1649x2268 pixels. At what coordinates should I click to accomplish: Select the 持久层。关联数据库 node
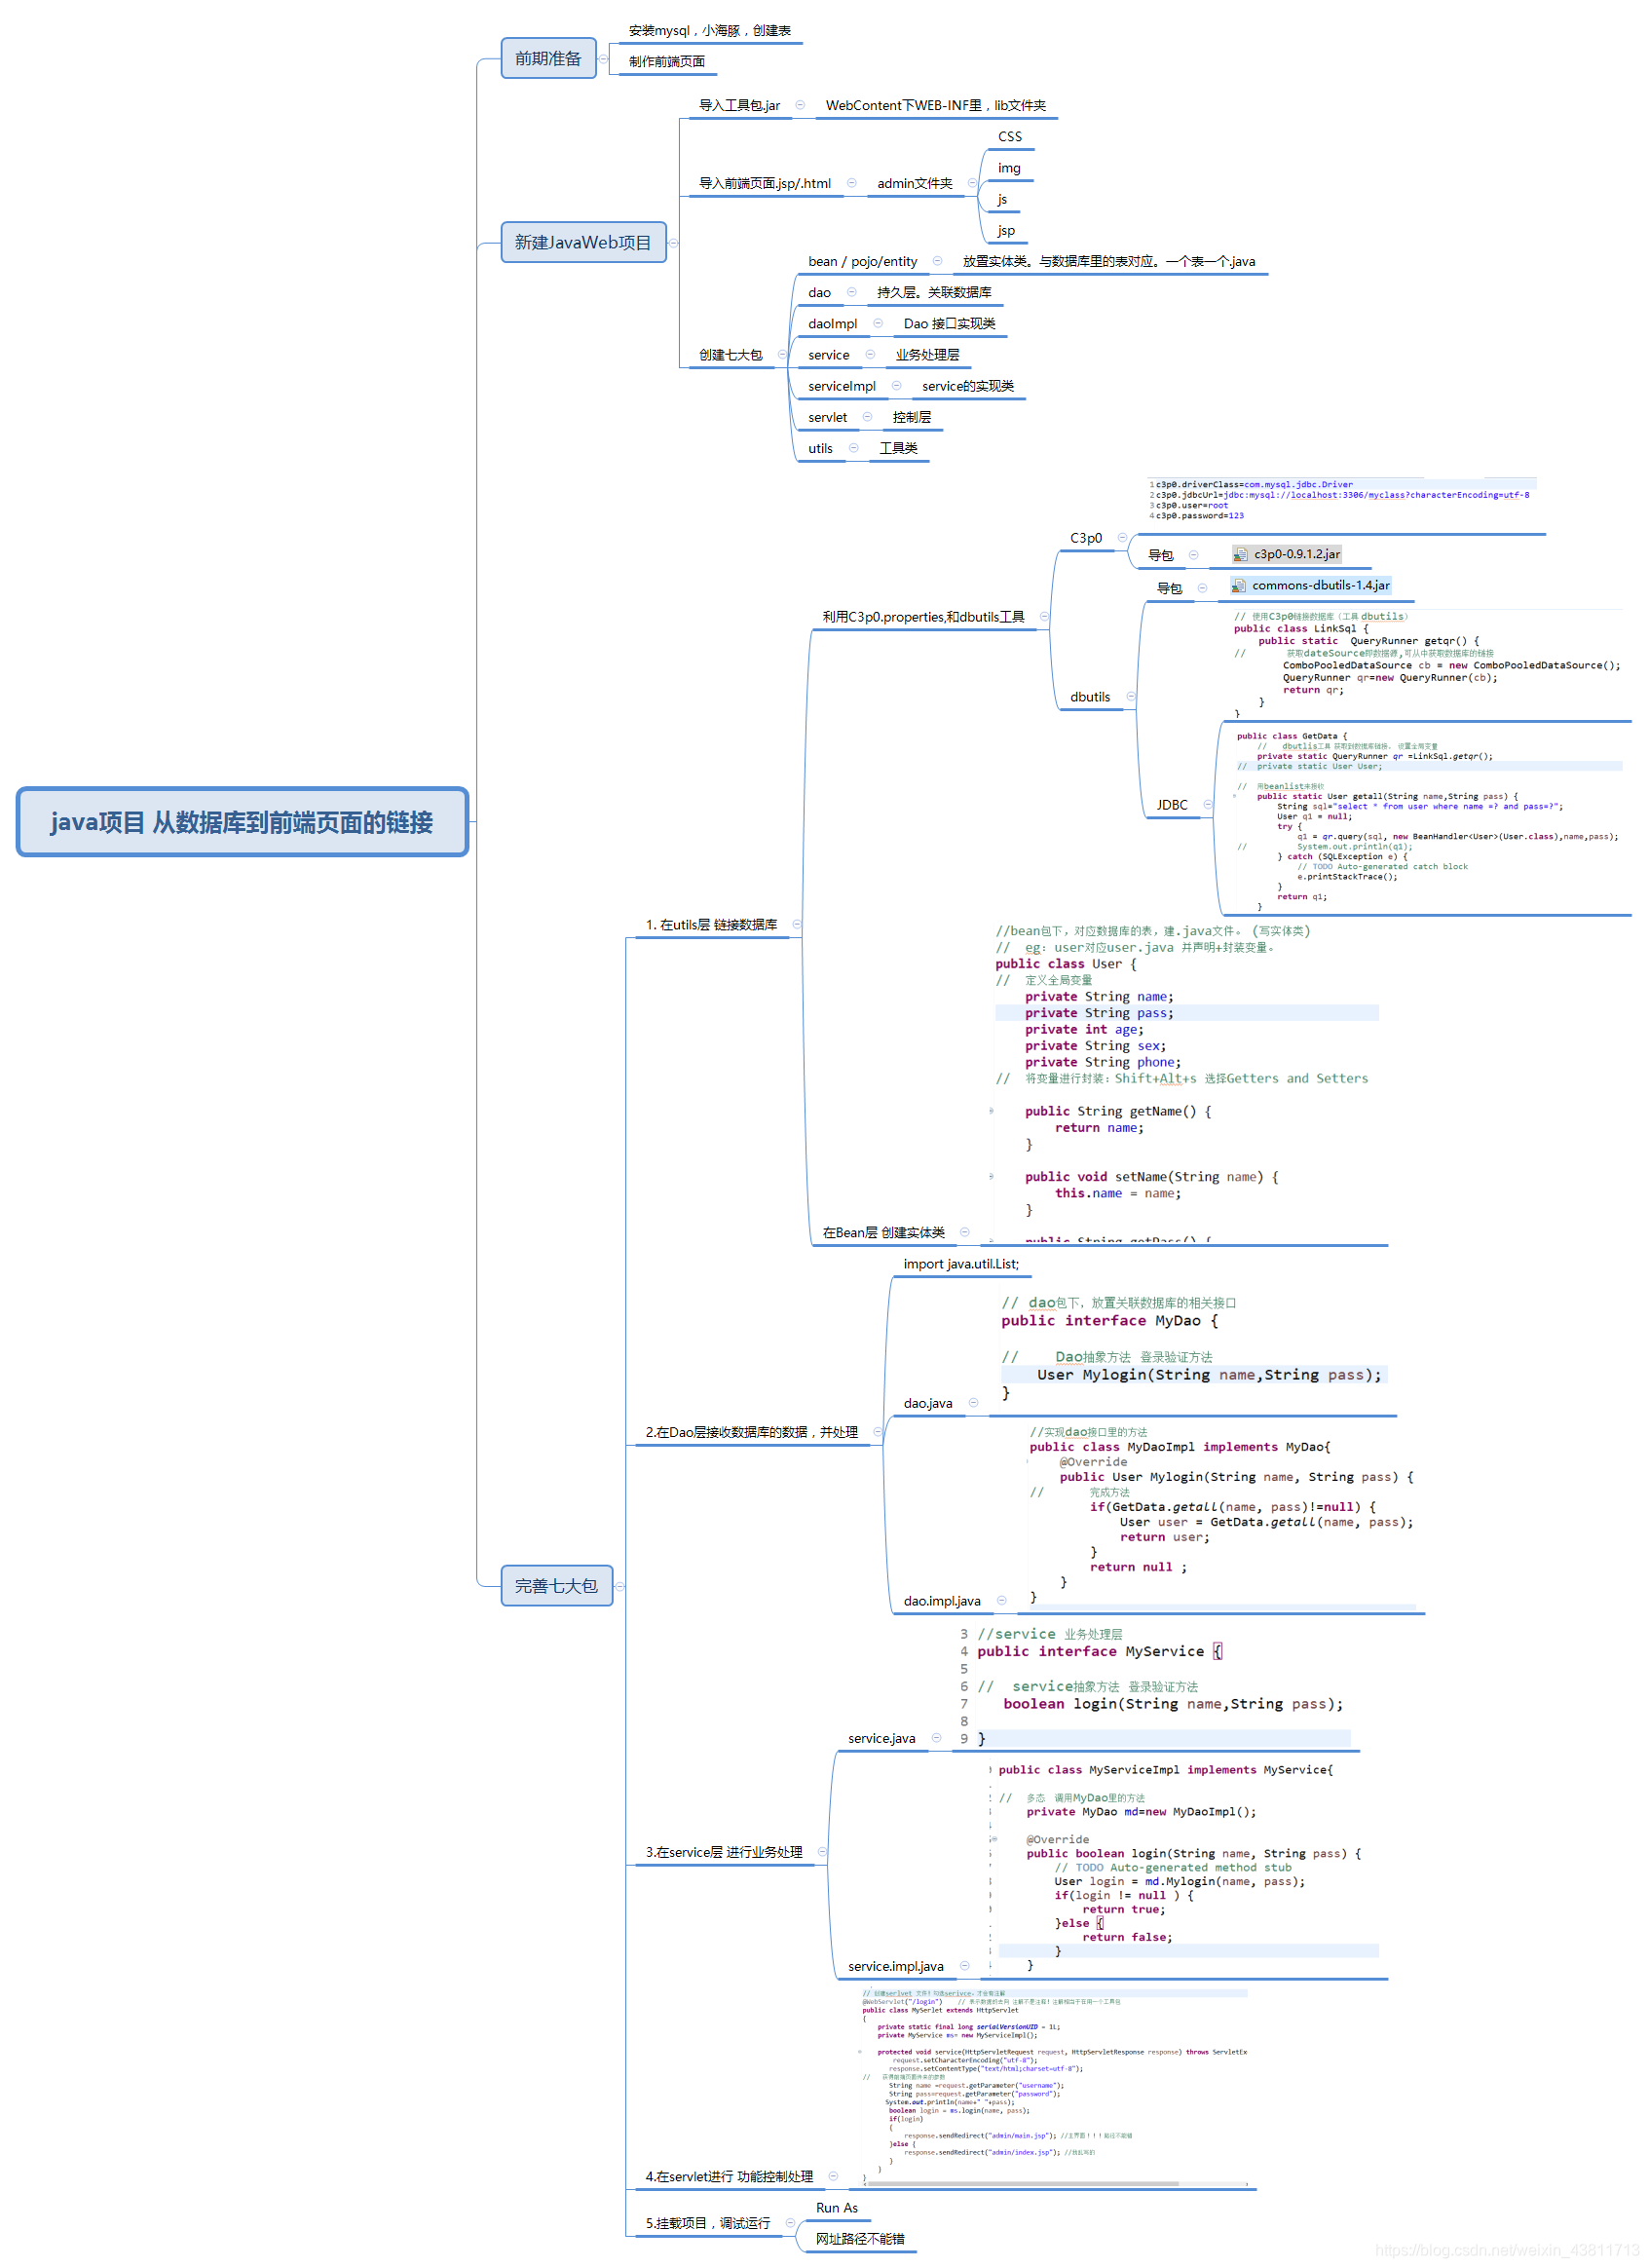(x=934, y=292)
